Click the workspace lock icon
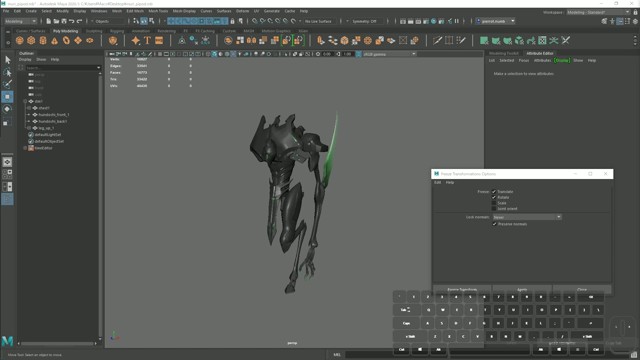Image resolution: width=640 pixels, height=360 pixels. [635, 12]
